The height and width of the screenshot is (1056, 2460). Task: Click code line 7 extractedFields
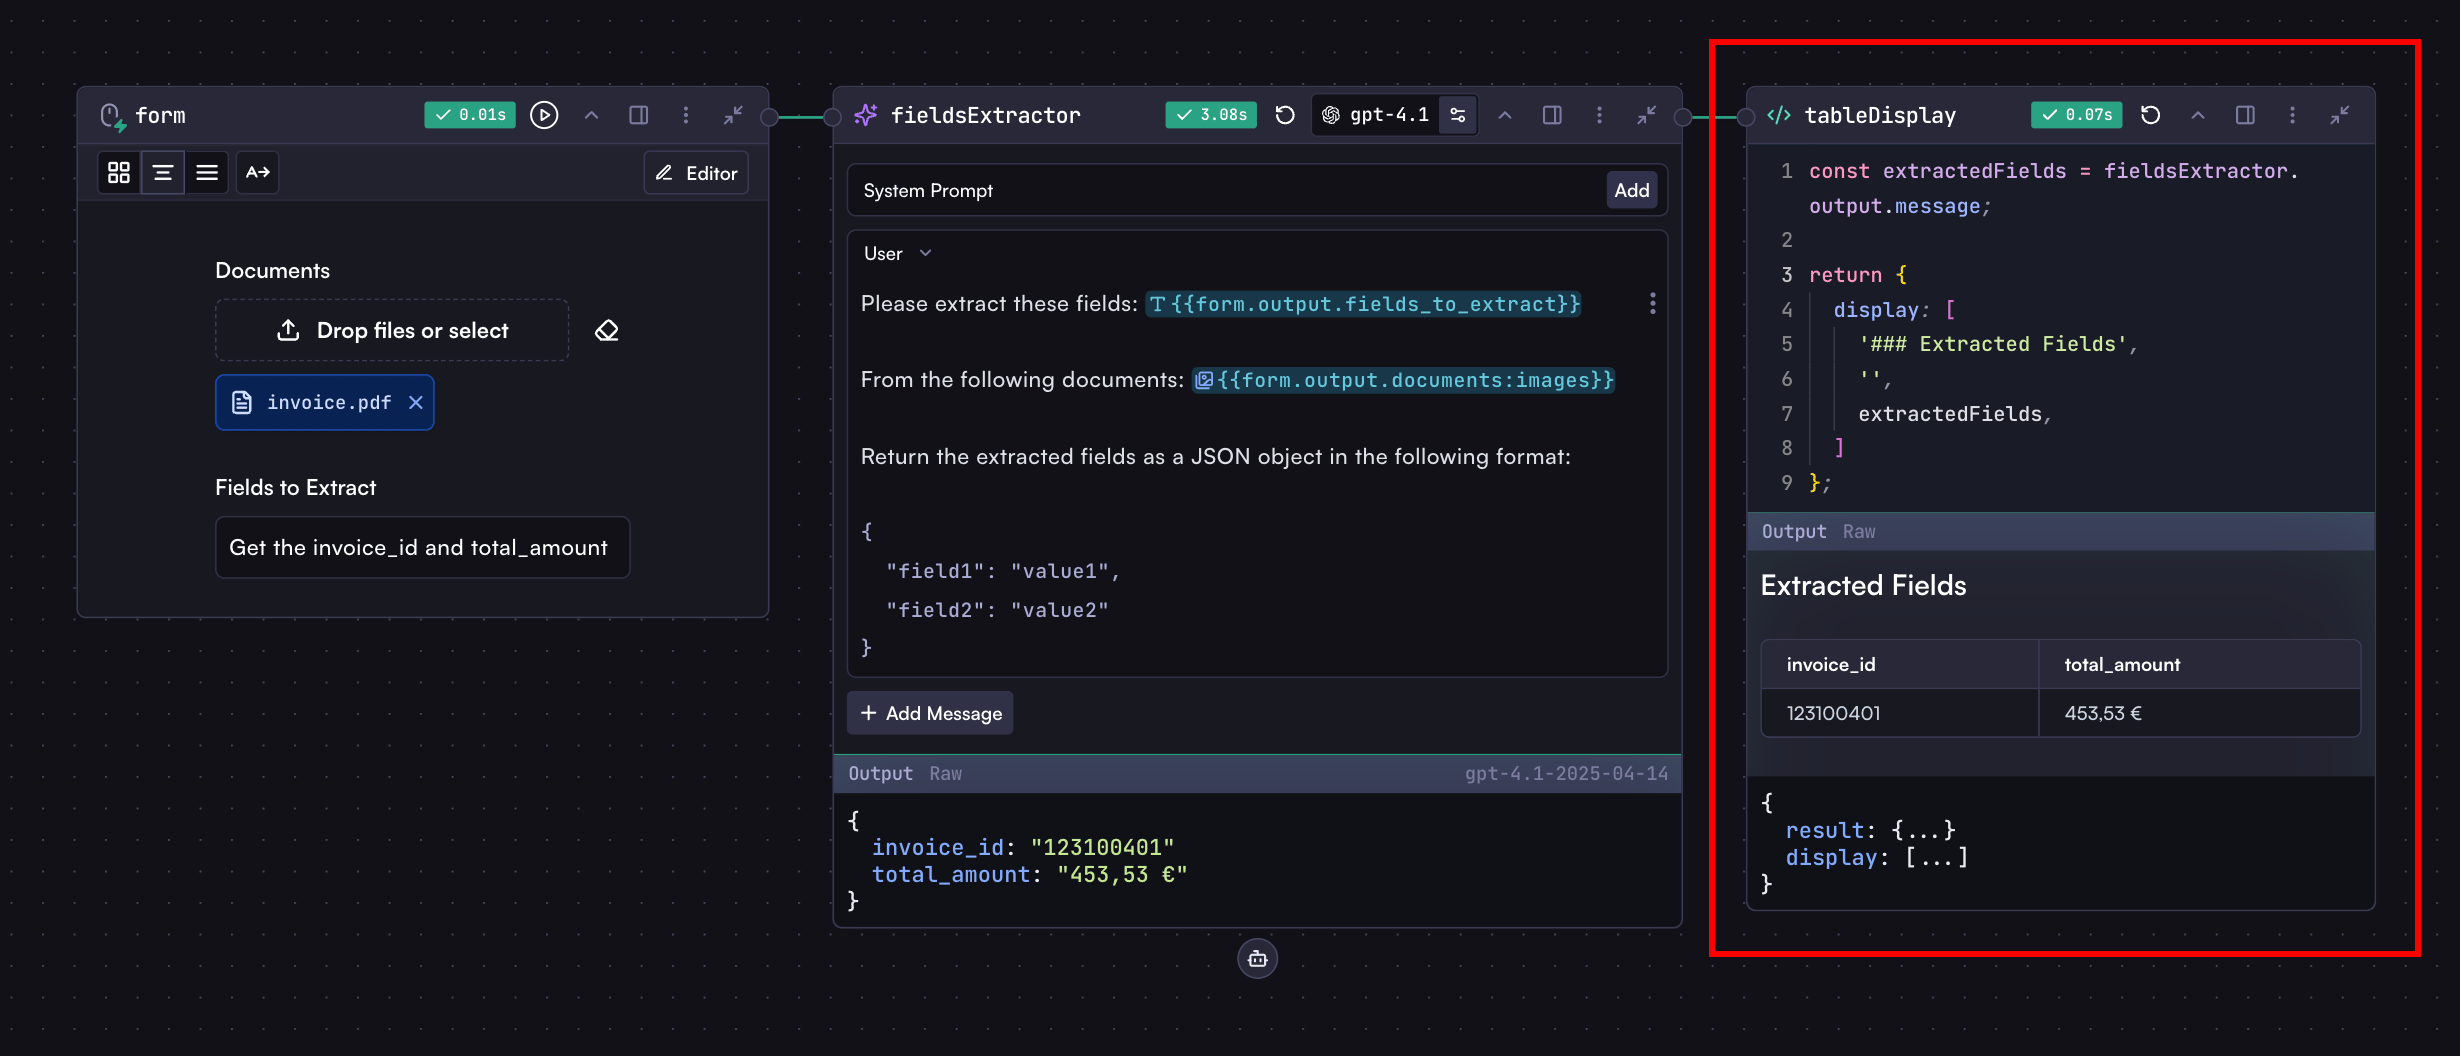pyautogui.click(x=1955, y=413)
